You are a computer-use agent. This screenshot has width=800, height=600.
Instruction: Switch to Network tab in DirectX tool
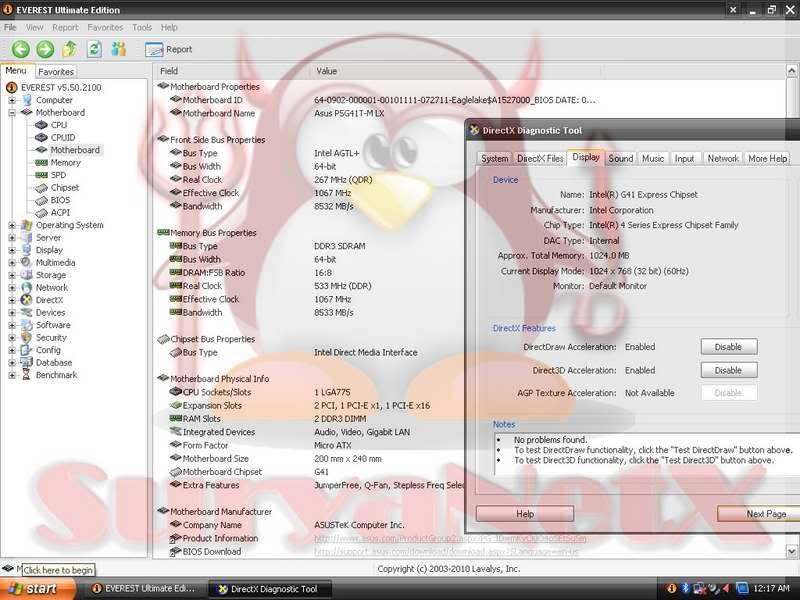(723, 159)
